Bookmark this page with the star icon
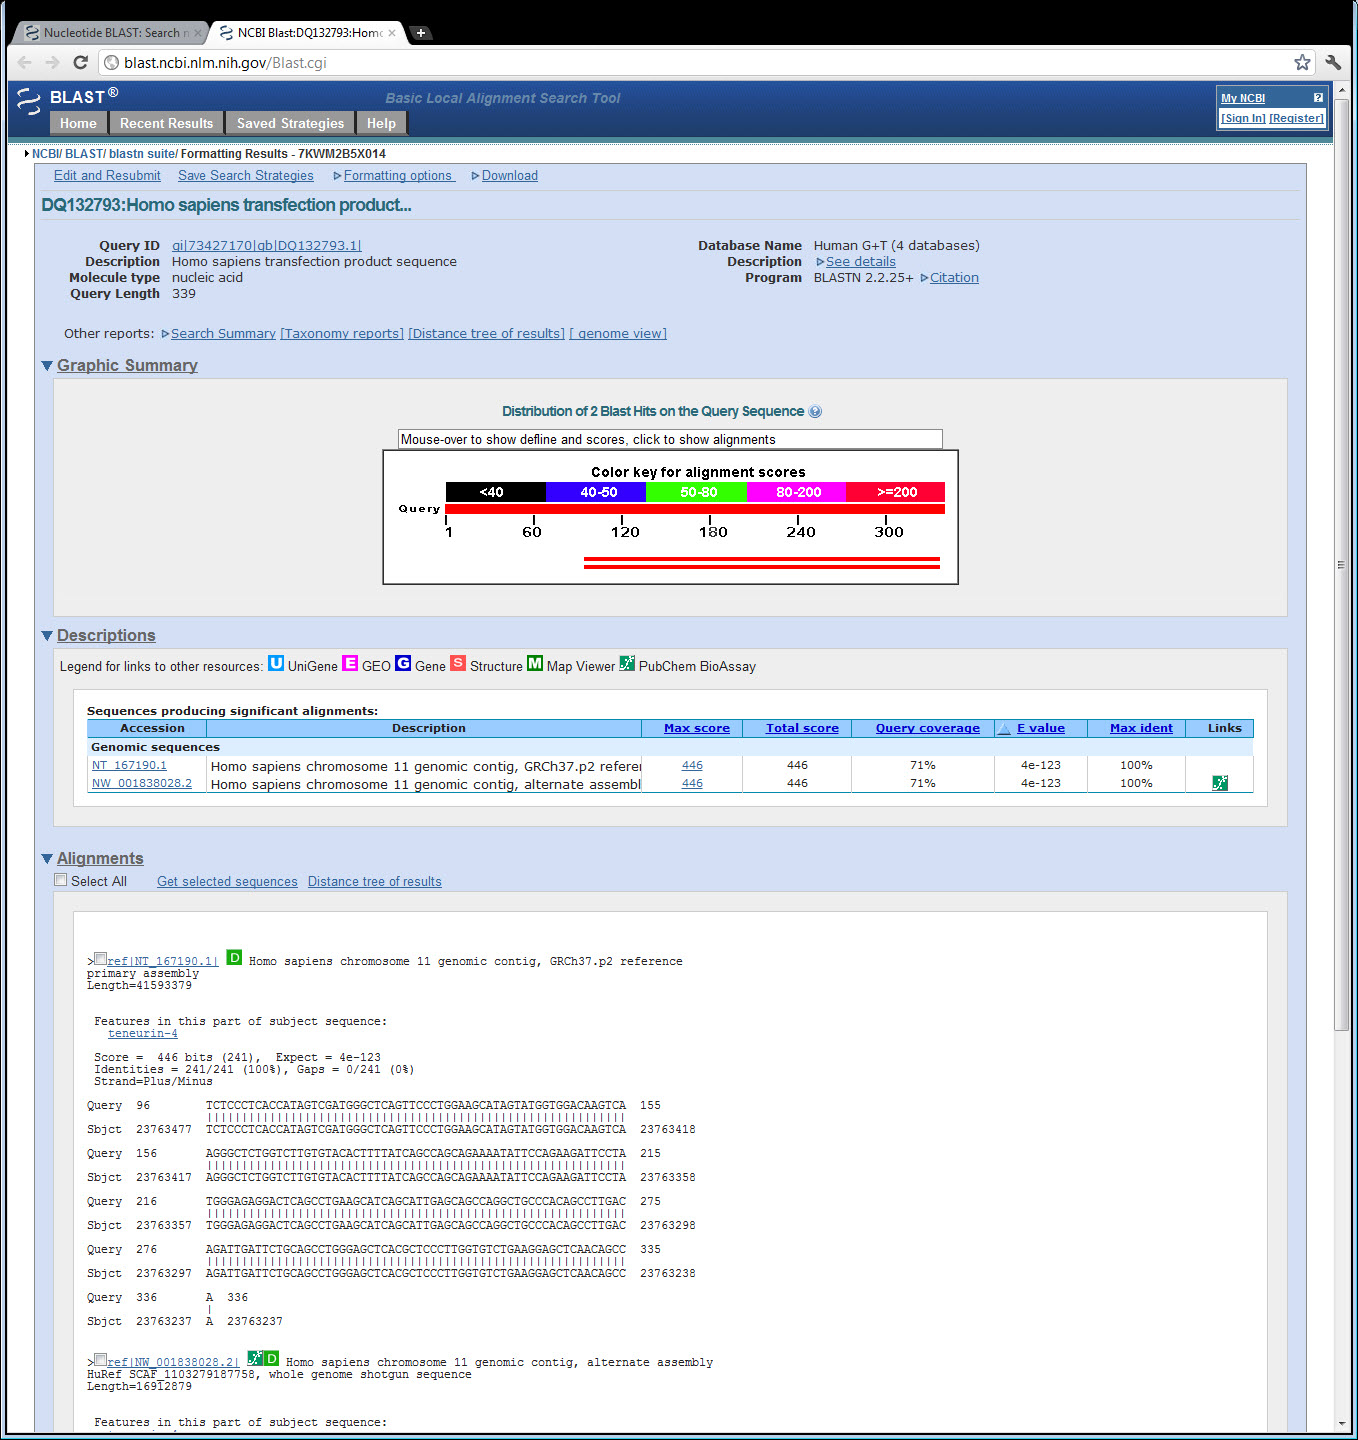 [x=1302, y=62]
